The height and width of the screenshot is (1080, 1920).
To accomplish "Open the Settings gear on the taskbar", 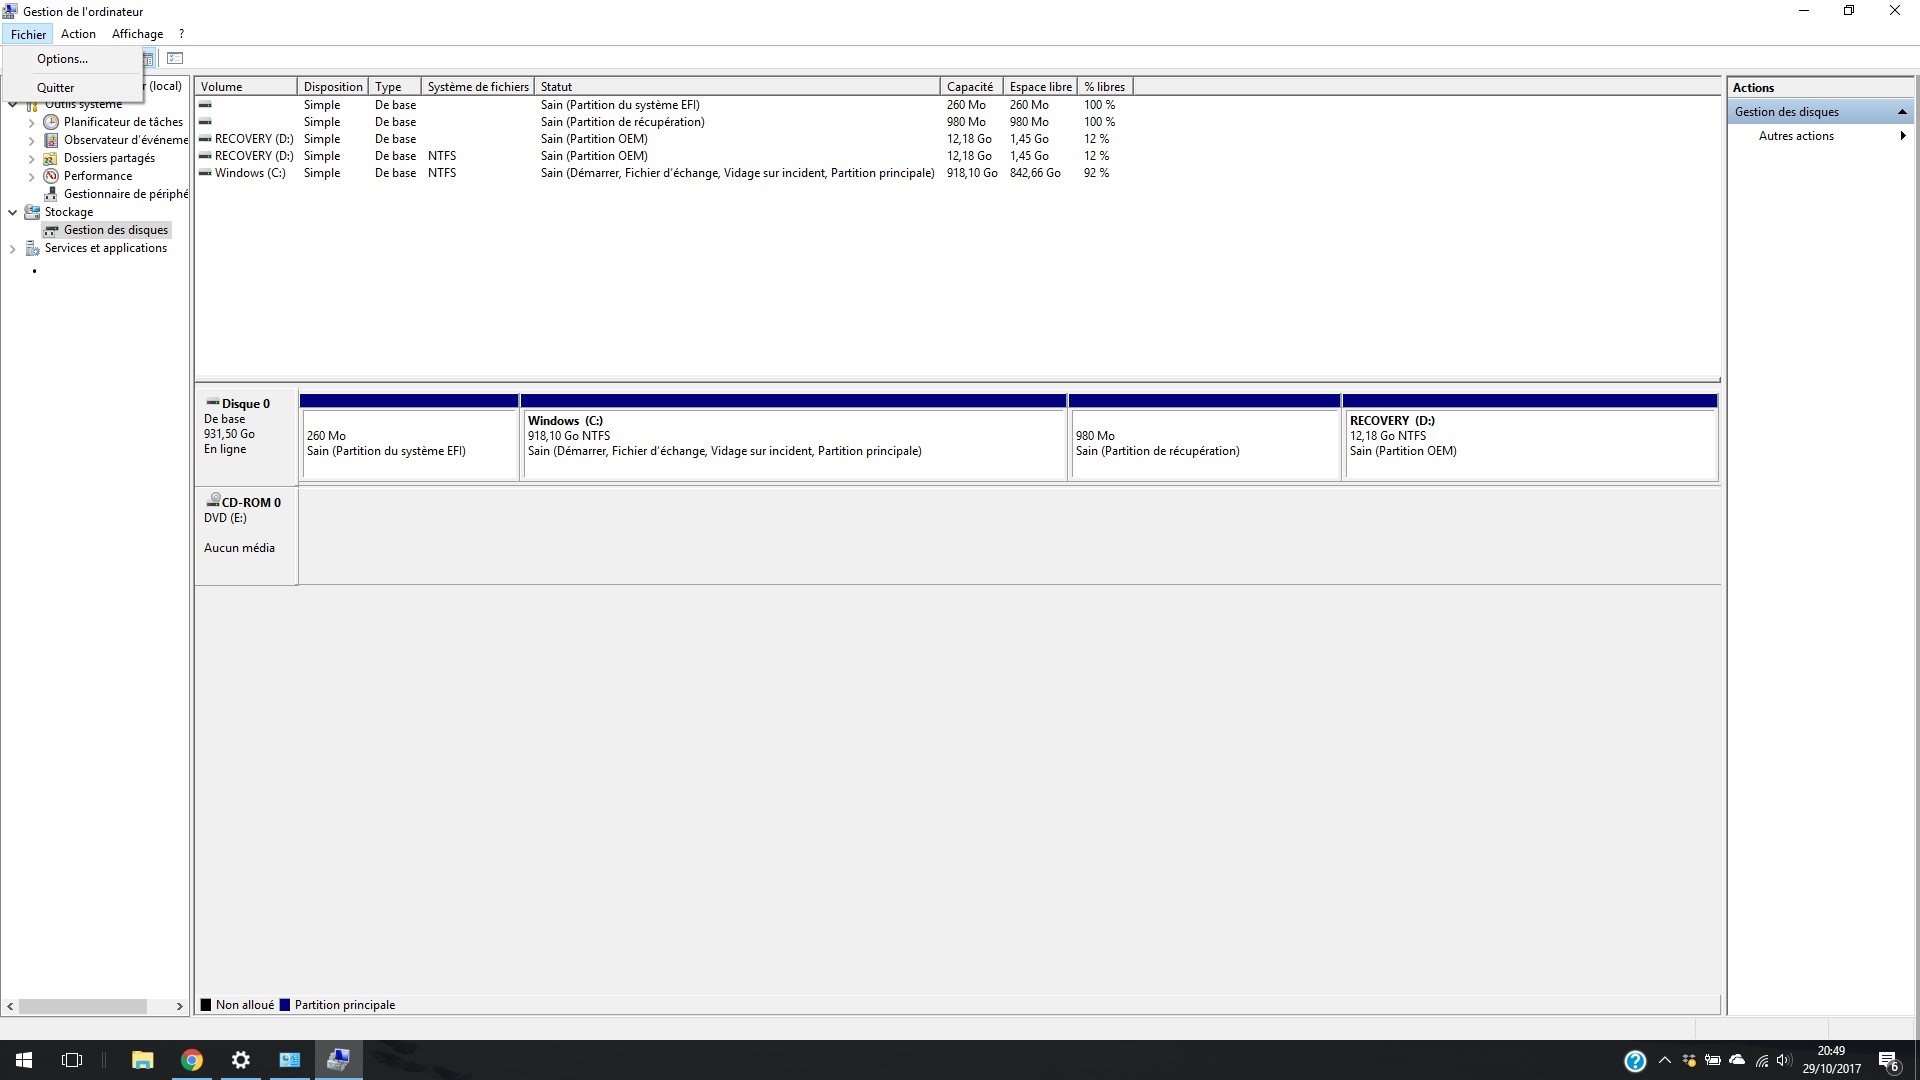I will pyautogui.click(x=240, y=1060).
